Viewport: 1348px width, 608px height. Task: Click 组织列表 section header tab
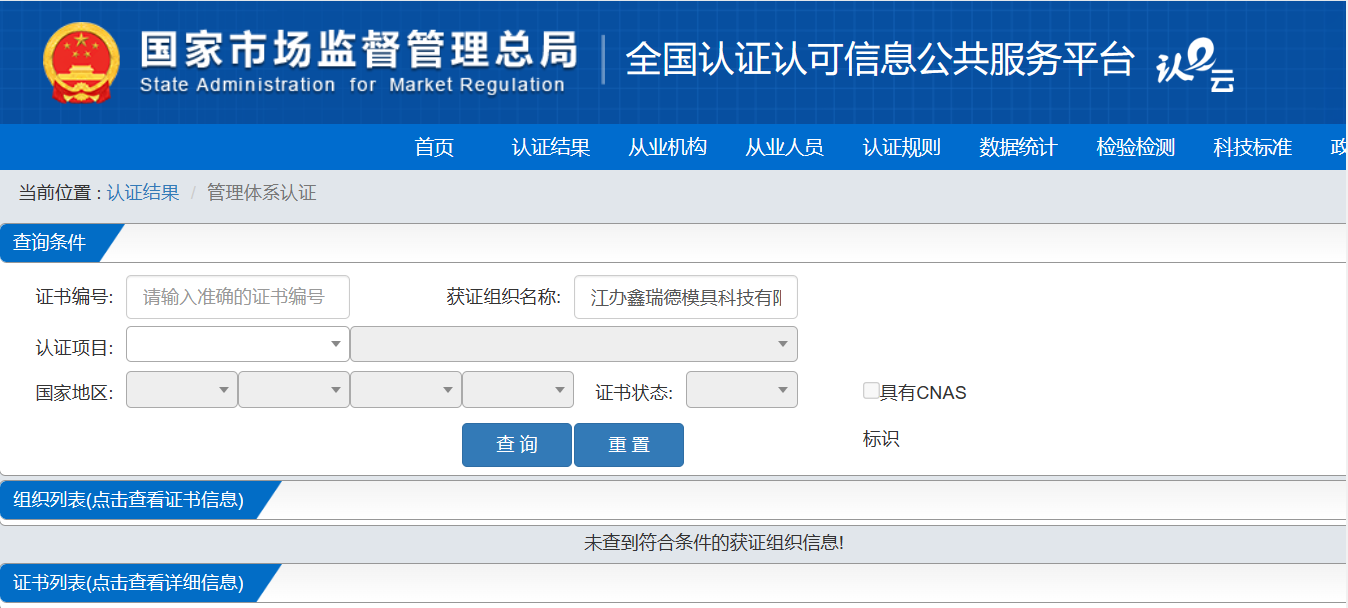coord(128,500)
